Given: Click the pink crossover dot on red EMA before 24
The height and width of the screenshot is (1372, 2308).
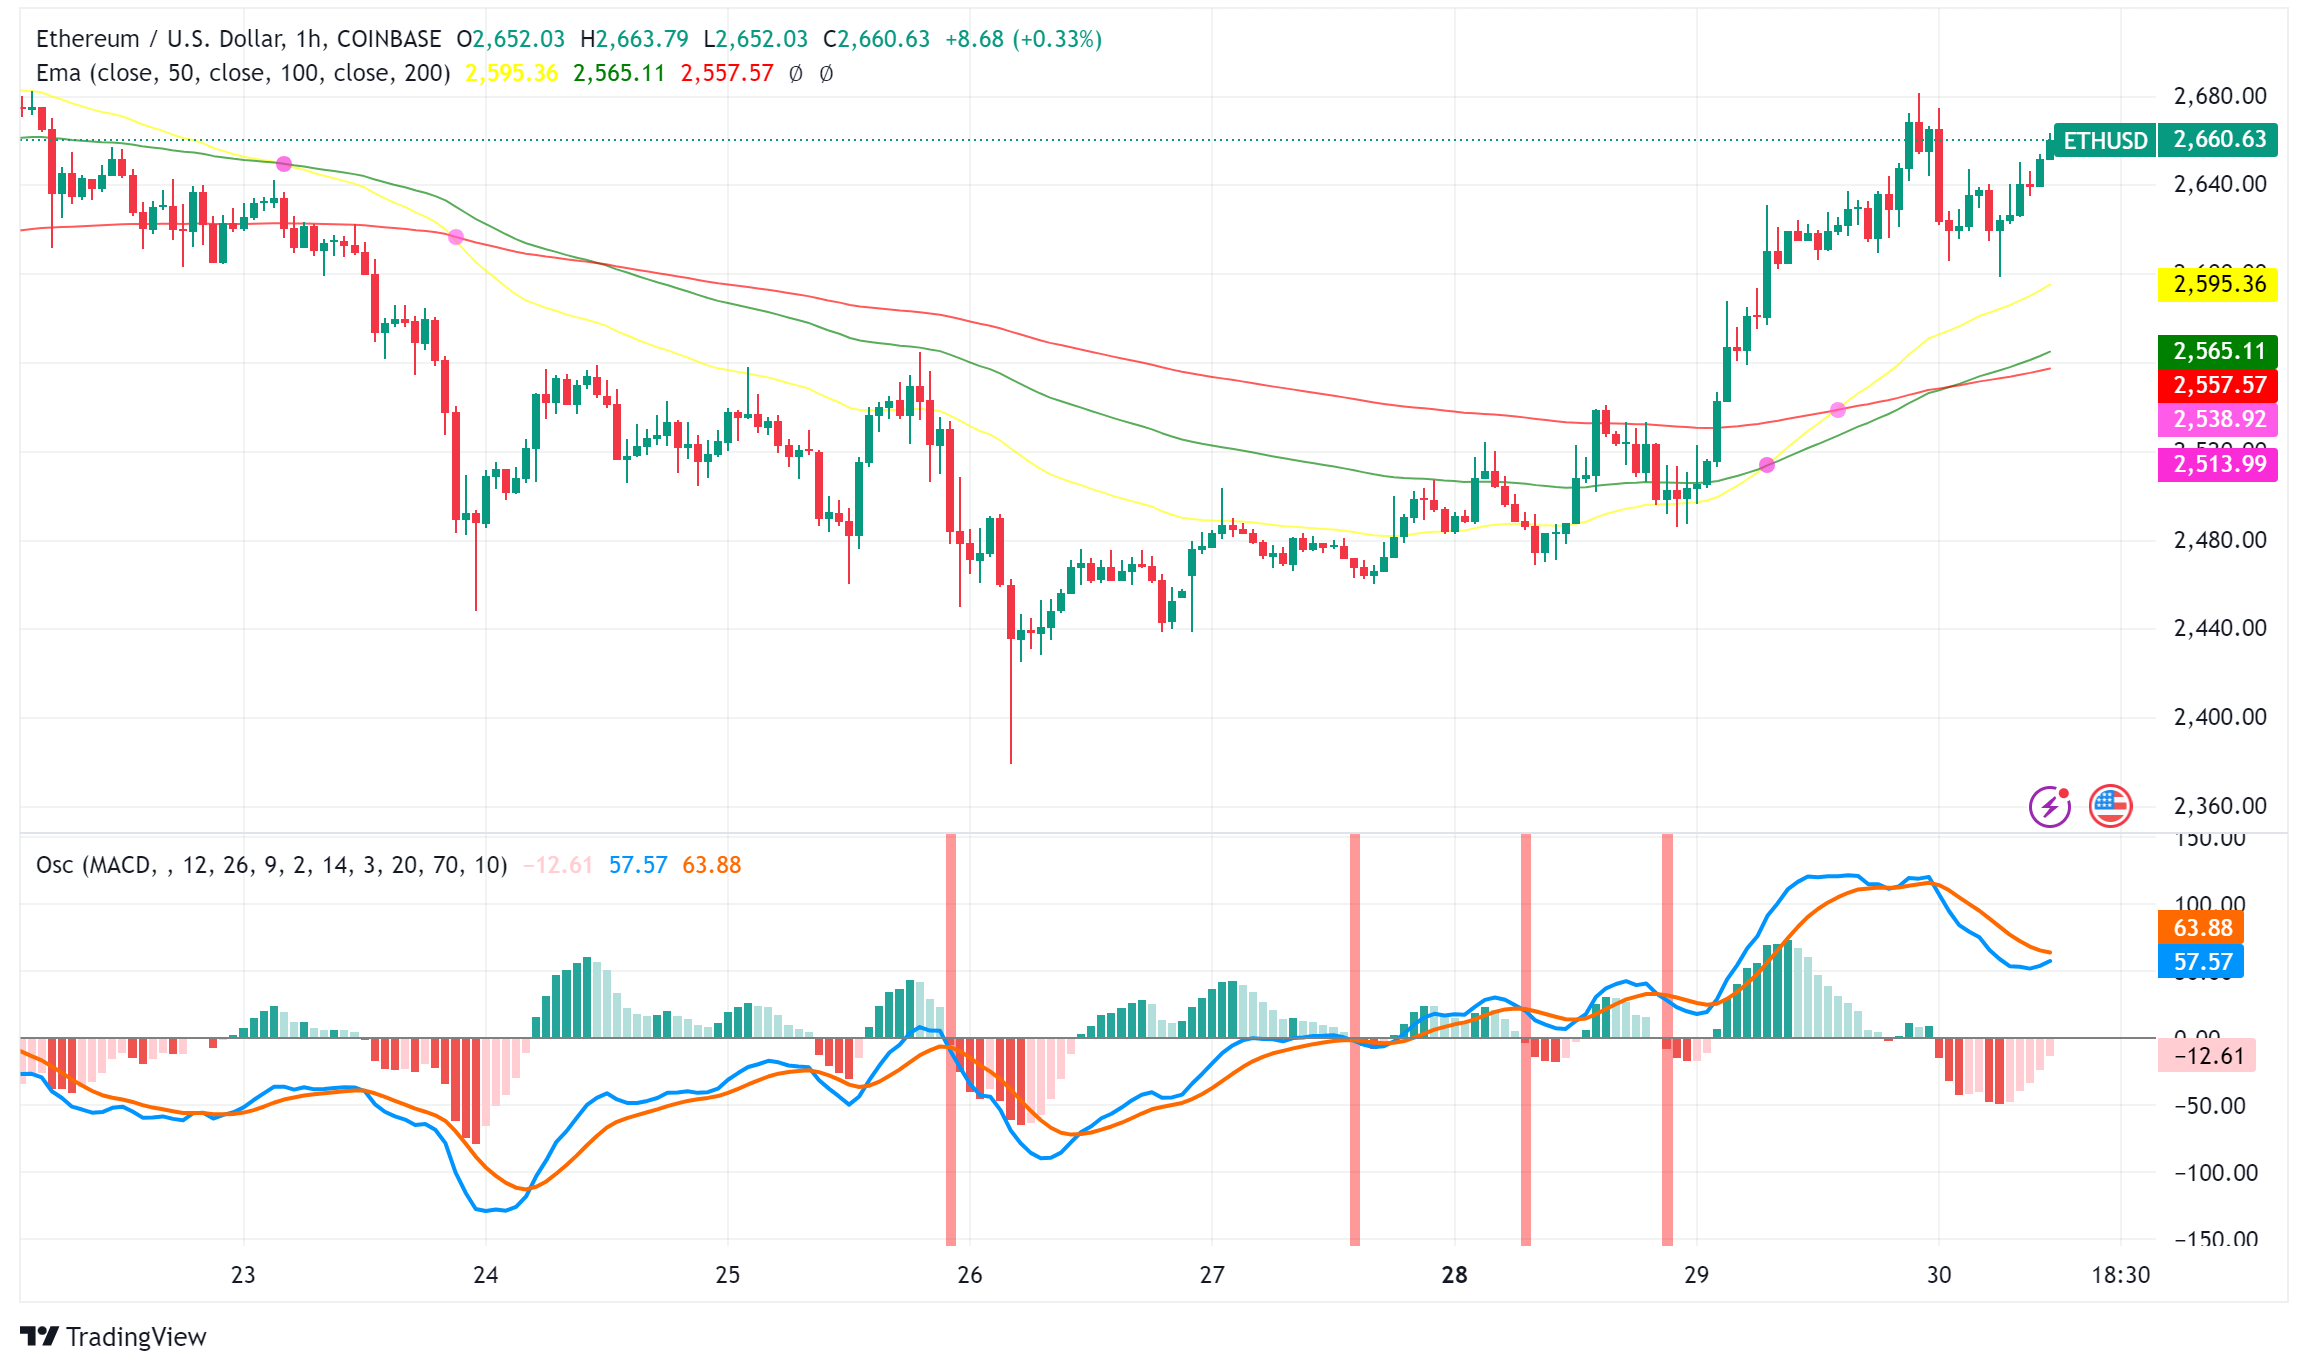Looking at the screenshot, I should click(x=456, y=237).
